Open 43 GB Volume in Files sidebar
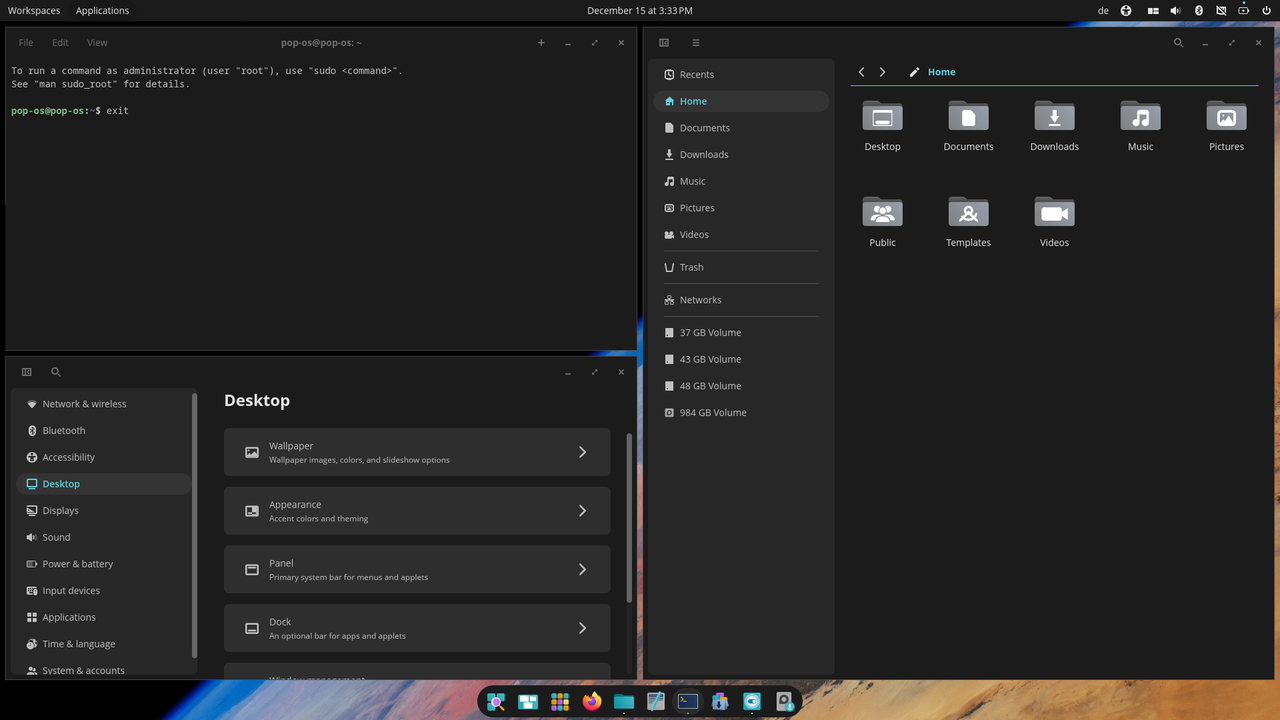This screenshot has height=720, width=1280. point(741,359)
